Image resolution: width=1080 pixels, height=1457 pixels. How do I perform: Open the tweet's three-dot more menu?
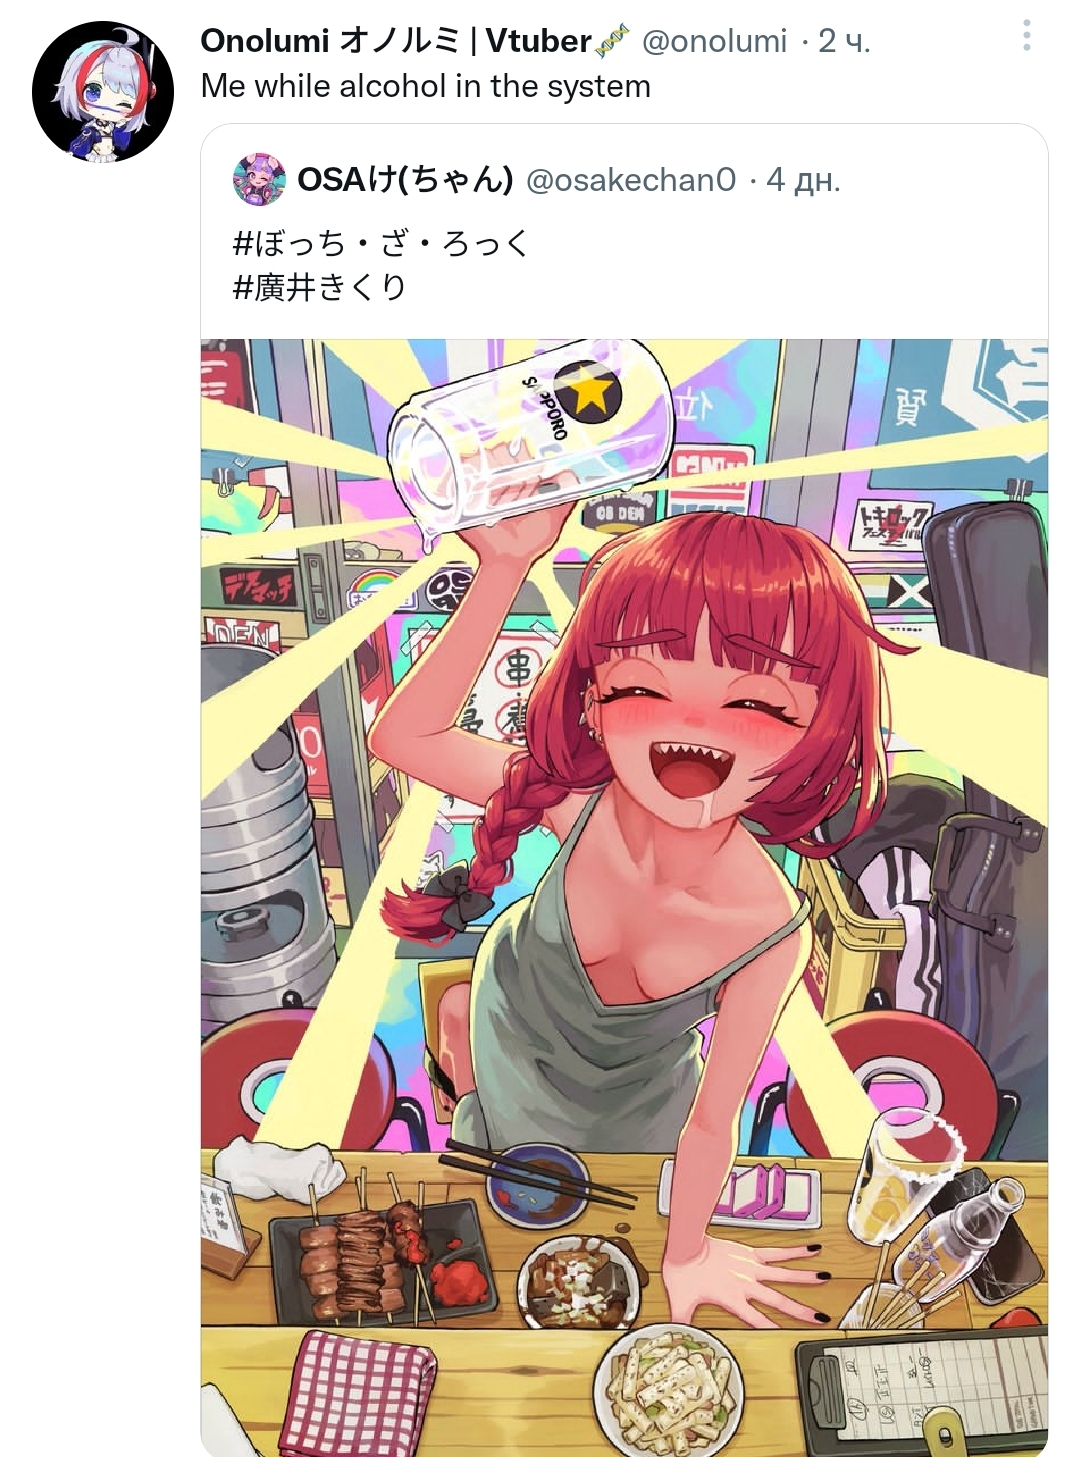(x=1026, y=36)
